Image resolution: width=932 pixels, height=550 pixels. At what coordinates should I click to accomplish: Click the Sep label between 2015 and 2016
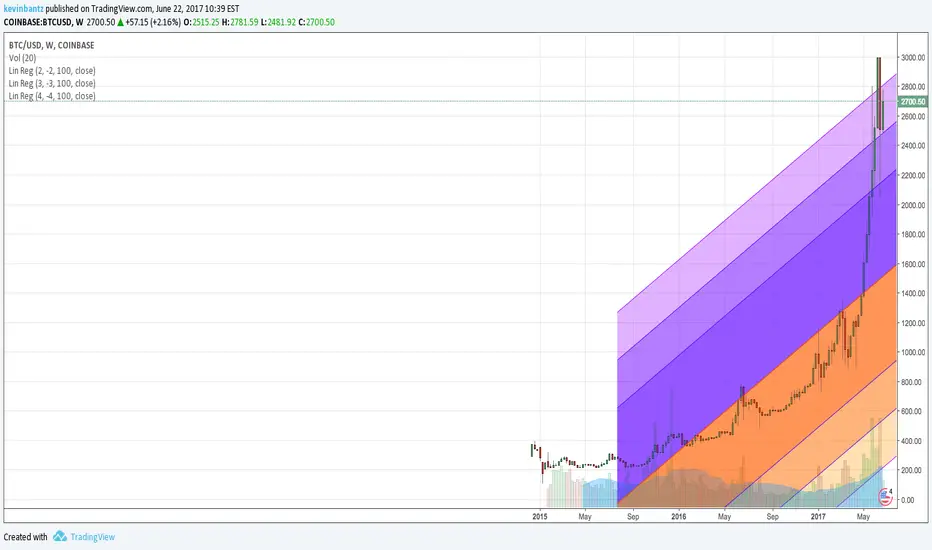633,517
